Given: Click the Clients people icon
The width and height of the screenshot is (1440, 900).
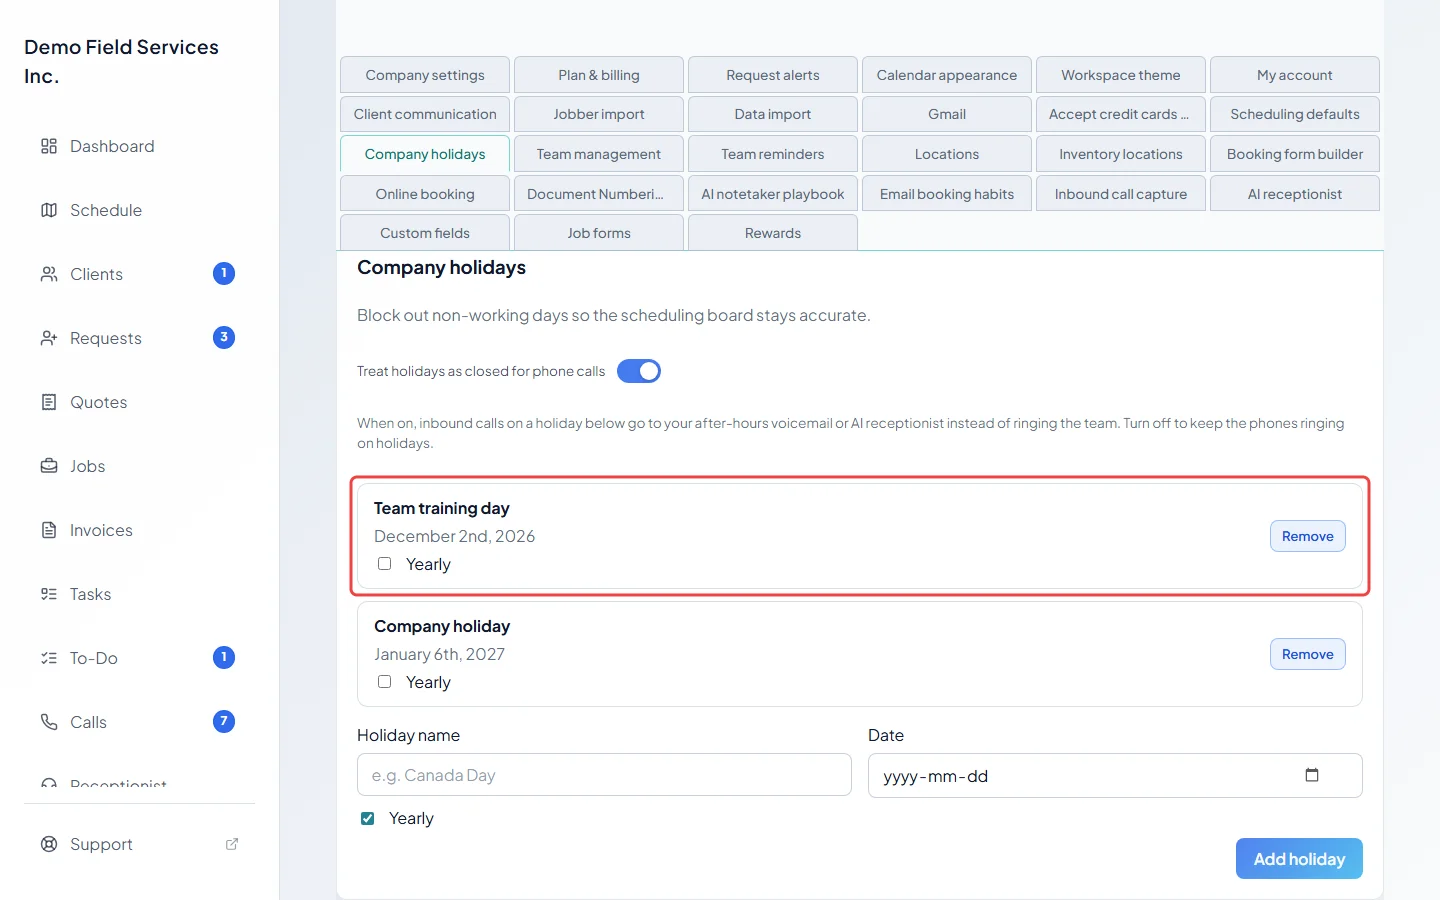Looking at the screenshot, I should coord(49,274).
